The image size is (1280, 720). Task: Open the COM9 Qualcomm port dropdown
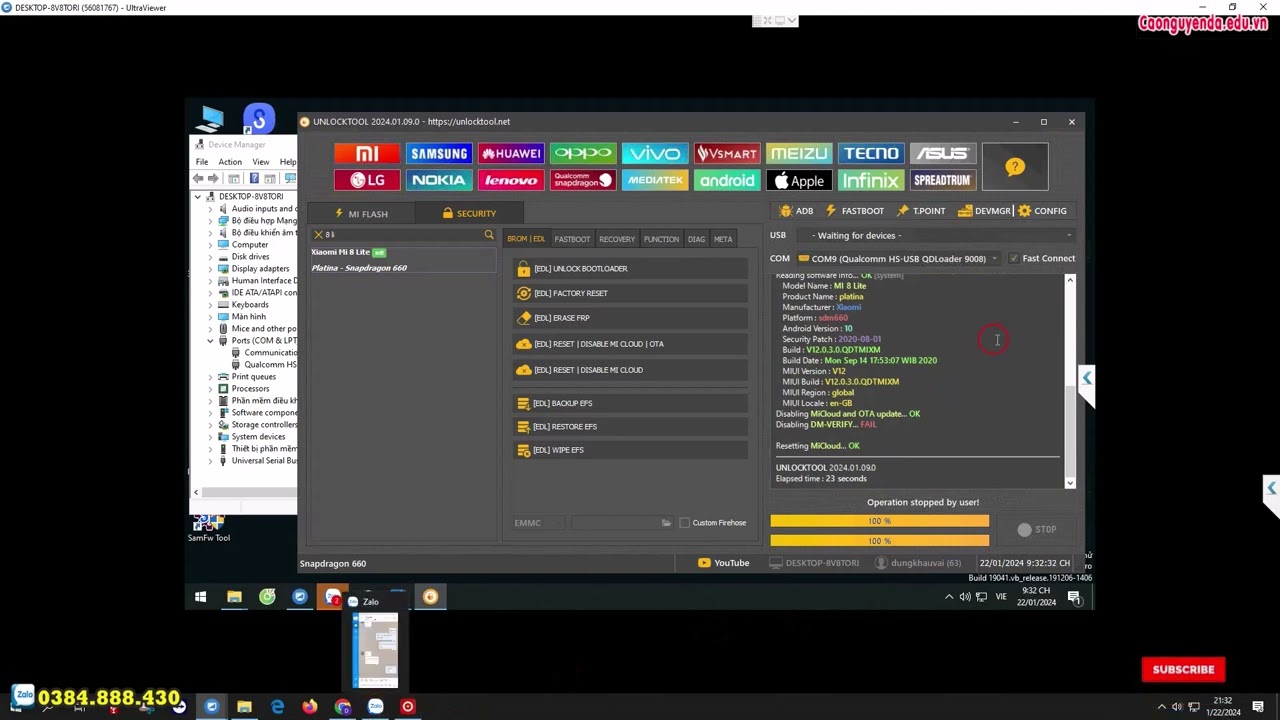tap(897, 259)
